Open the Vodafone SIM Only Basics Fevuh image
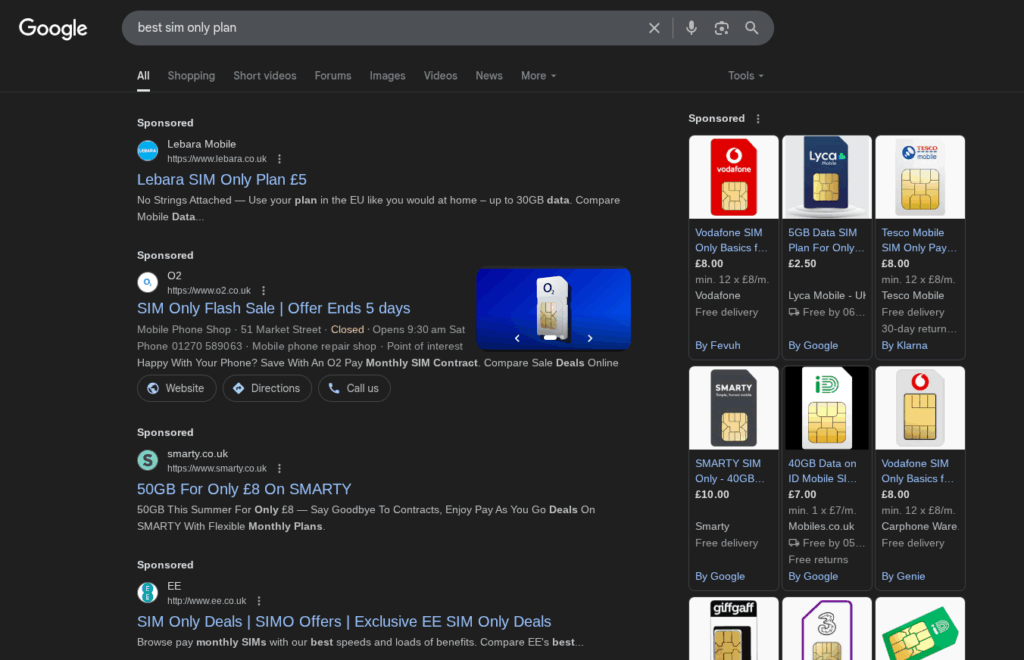The width and height of the screenshot is (1024, 660). tap(733, 177)
